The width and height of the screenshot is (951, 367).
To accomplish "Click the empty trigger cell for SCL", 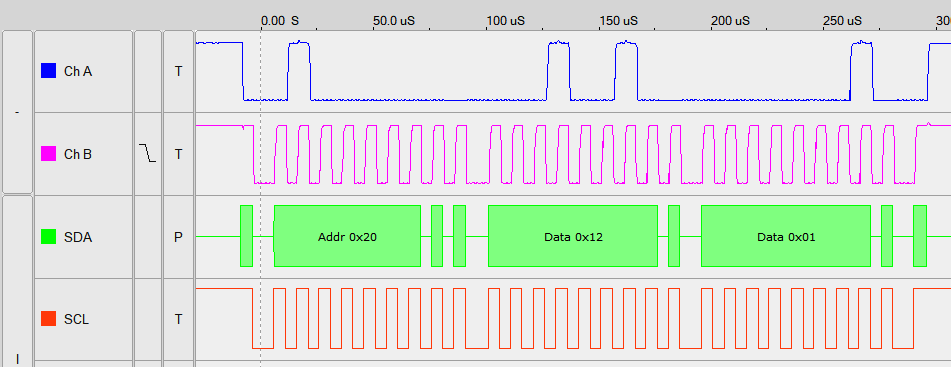I will (148, 319).
